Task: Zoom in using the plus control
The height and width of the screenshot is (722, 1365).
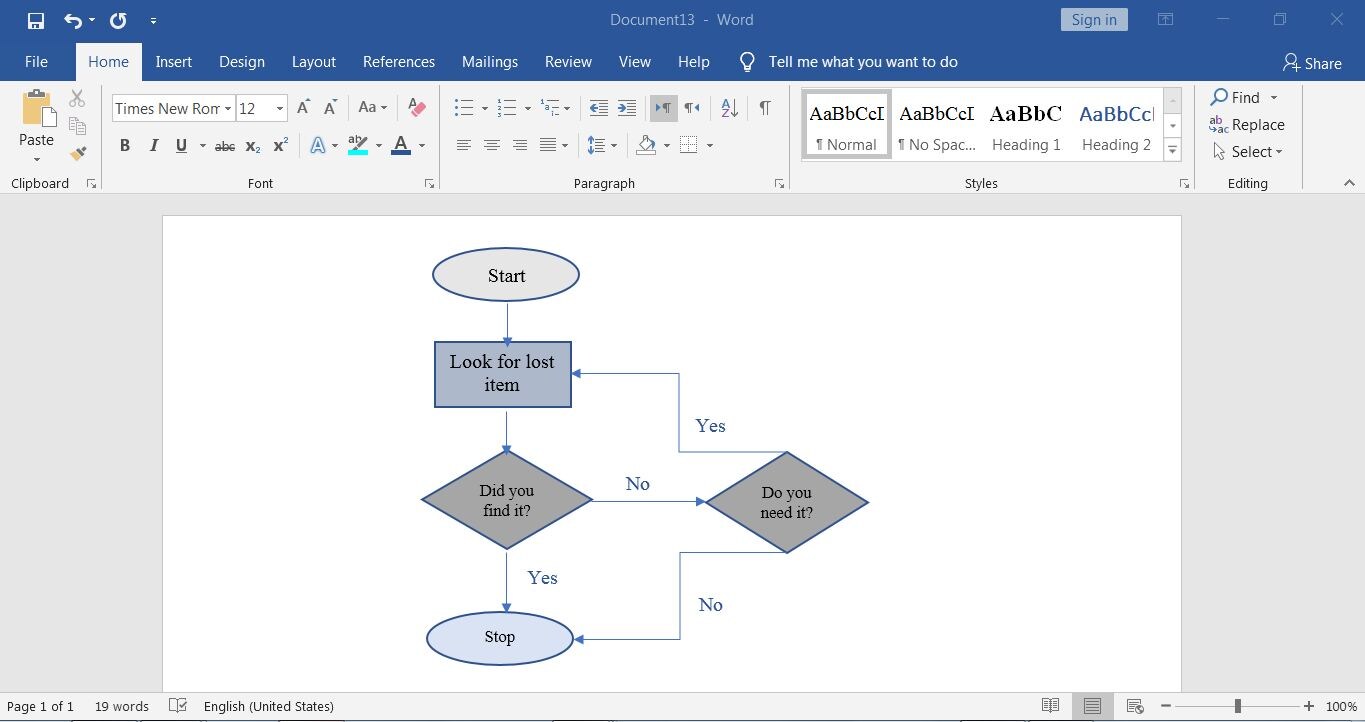Action: pos(1307,705)
